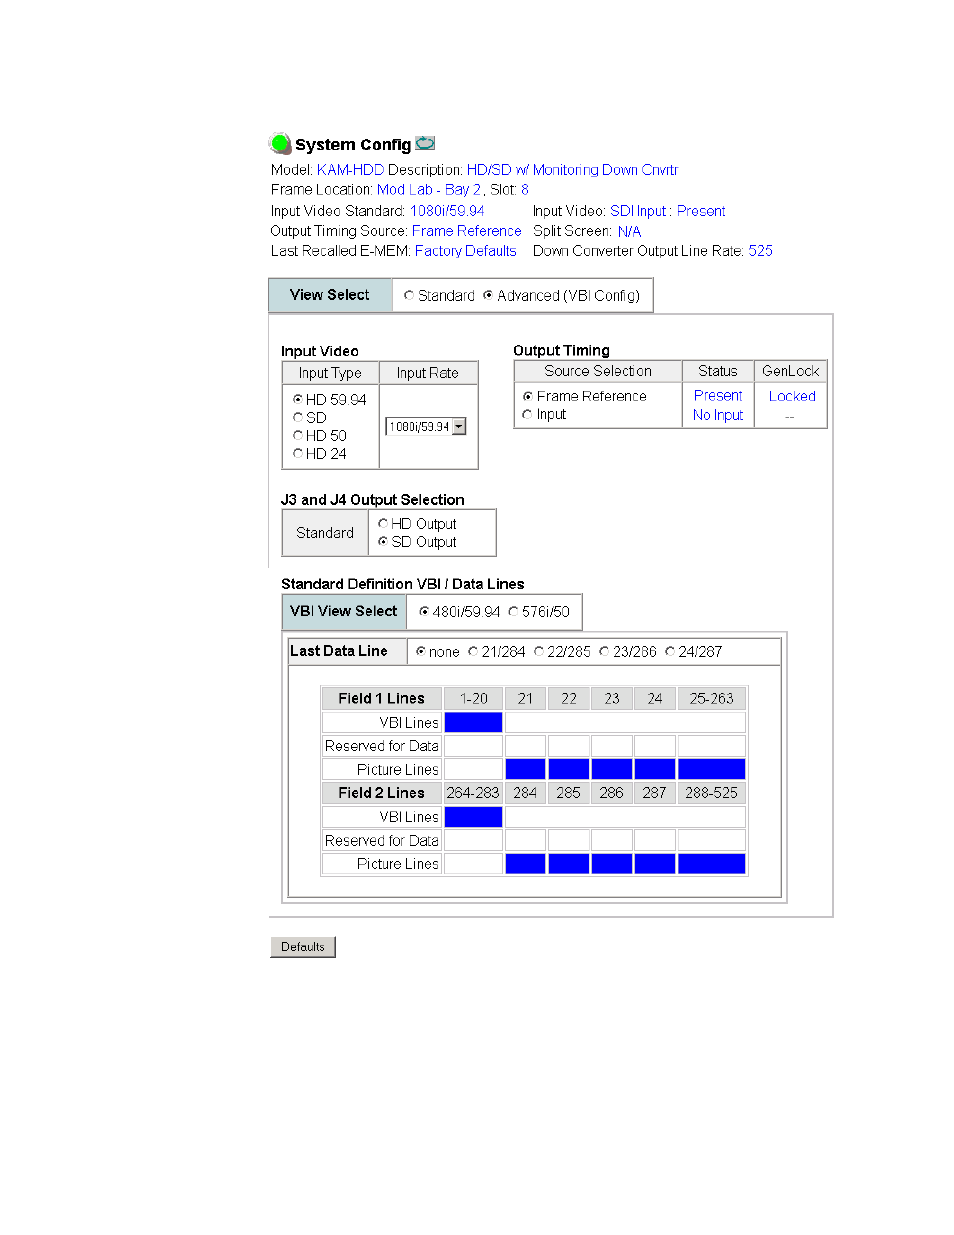Click Field 1 Picture Lines cell for line 21
The height and width of the screenshot is (1235, 954).
pyautogui.click(x=525, y=769)
